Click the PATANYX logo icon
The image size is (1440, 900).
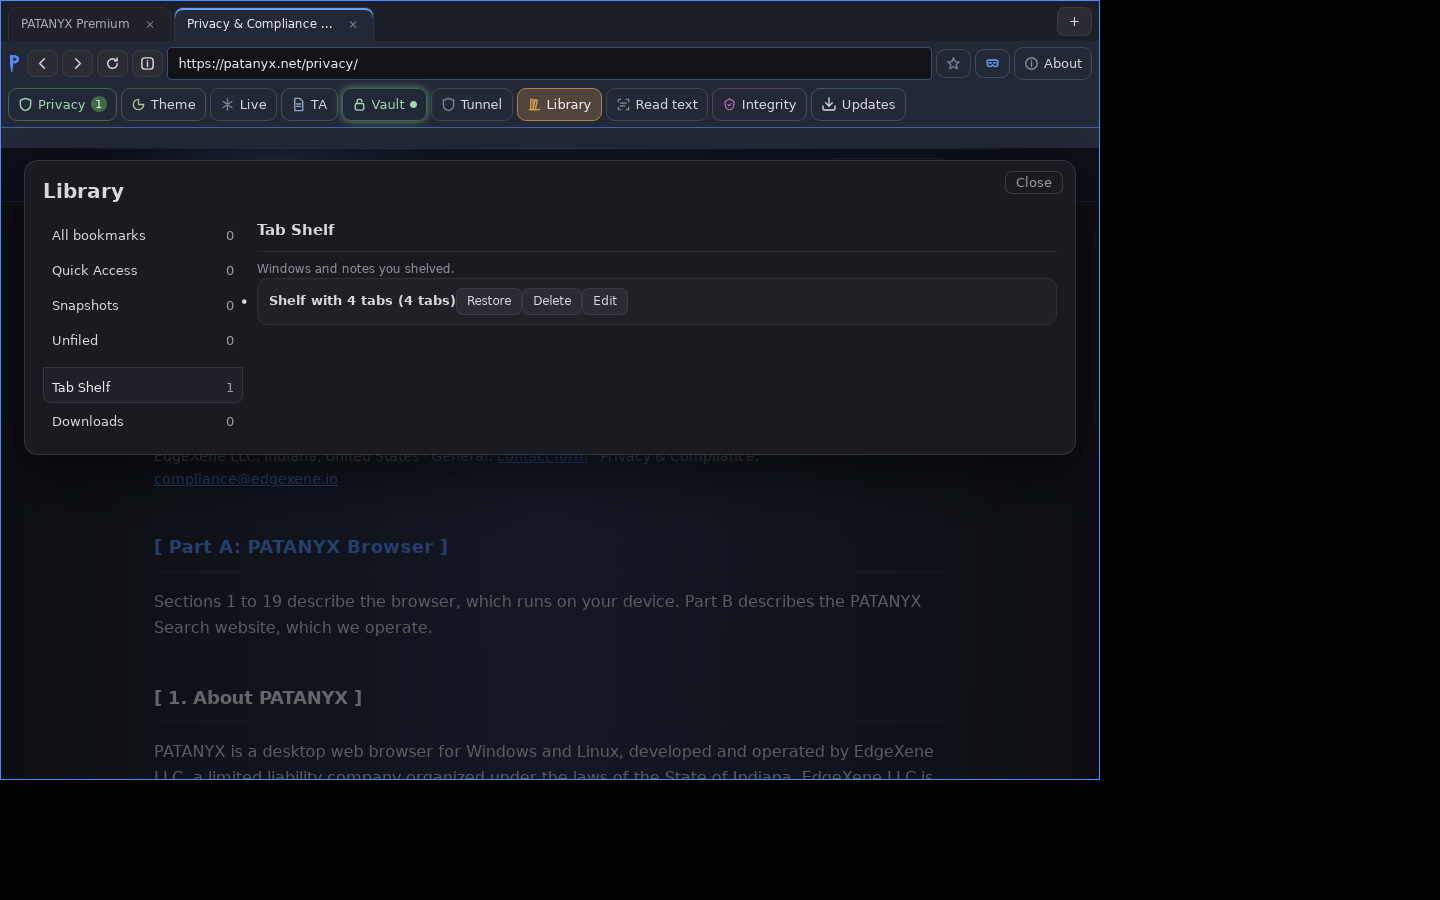14,63
